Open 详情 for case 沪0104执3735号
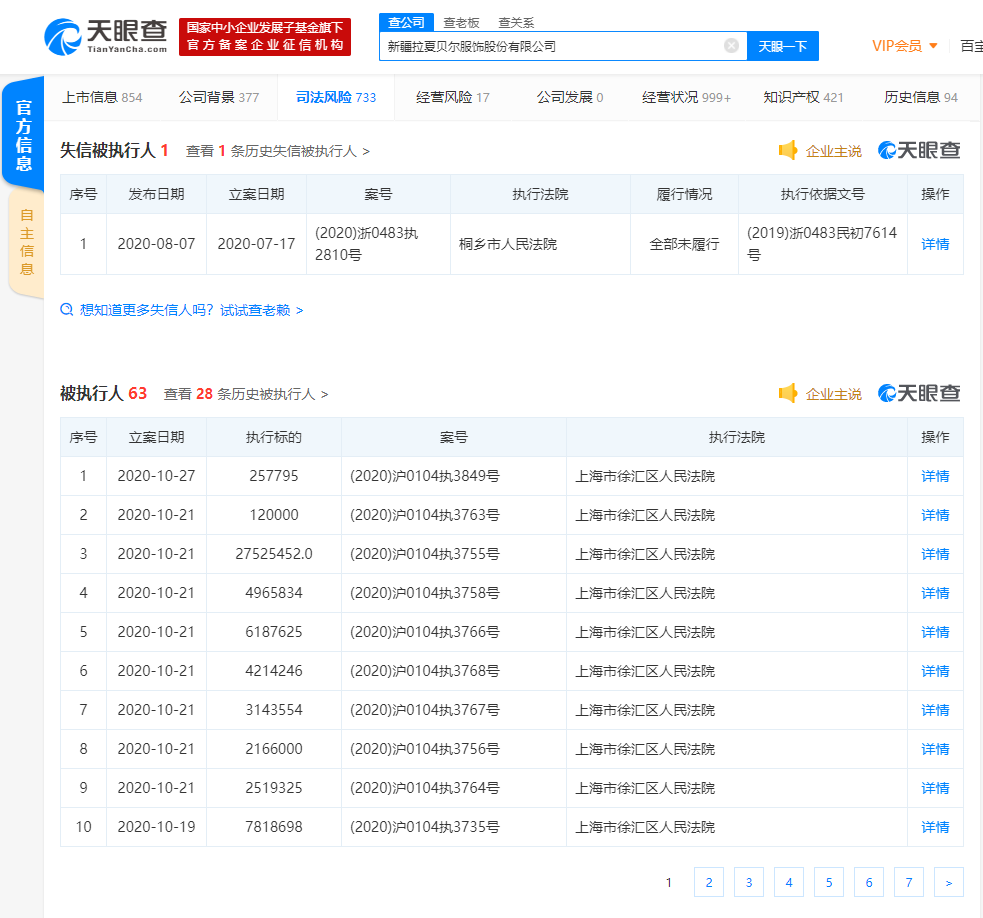This screenshot has height=918, width=983. (935, 827)
